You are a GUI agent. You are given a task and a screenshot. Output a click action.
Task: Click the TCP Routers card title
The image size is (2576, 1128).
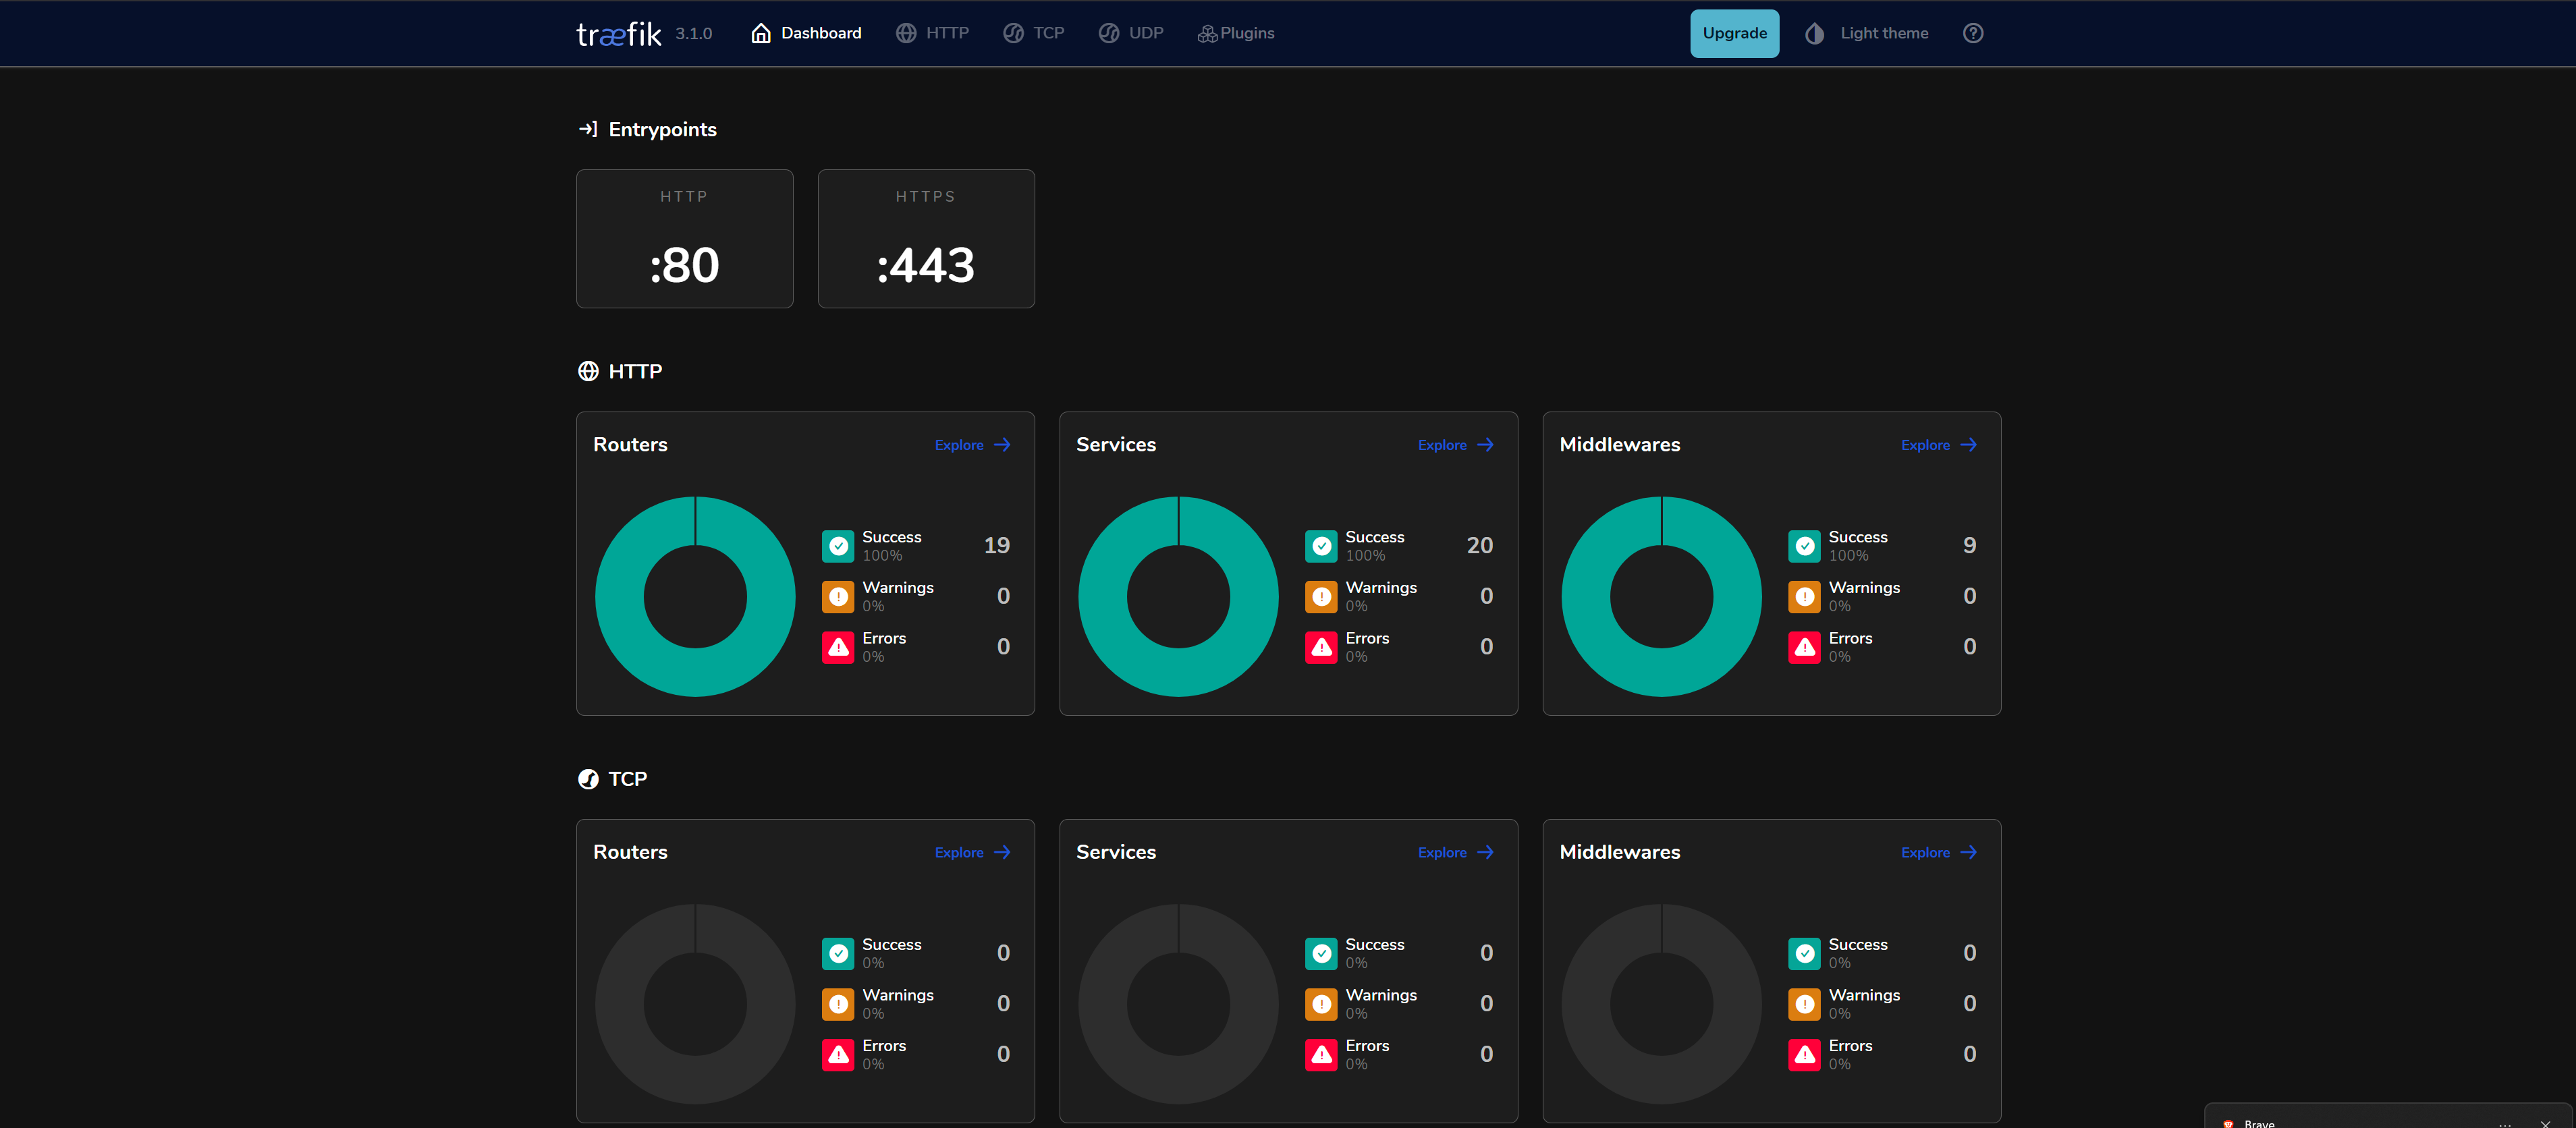[630, 852]
